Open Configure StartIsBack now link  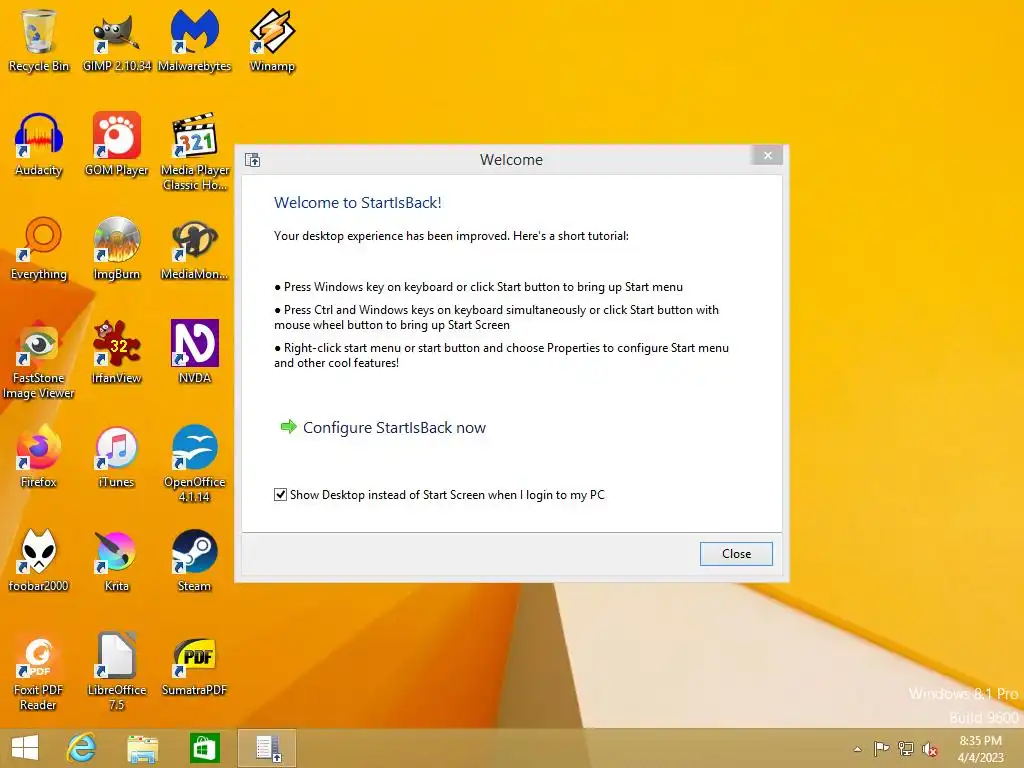click(394, 428)
